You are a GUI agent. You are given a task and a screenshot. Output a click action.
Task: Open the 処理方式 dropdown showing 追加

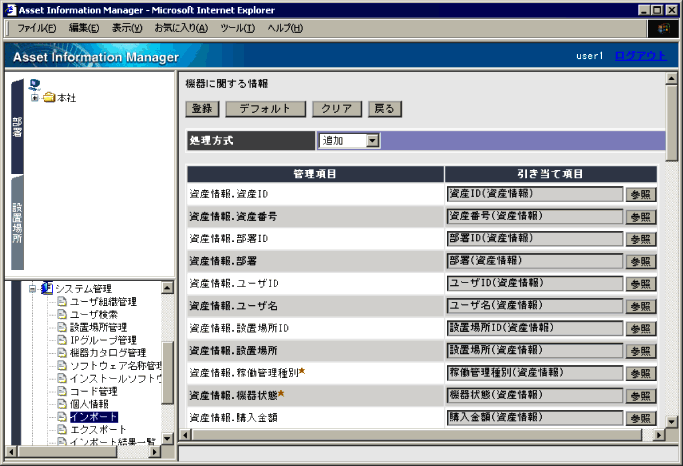click(373, 141)
